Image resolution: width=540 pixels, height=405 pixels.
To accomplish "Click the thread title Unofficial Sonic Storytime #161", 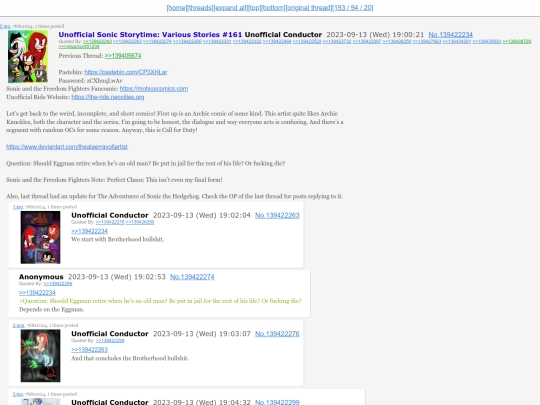I will click(150, 35).
